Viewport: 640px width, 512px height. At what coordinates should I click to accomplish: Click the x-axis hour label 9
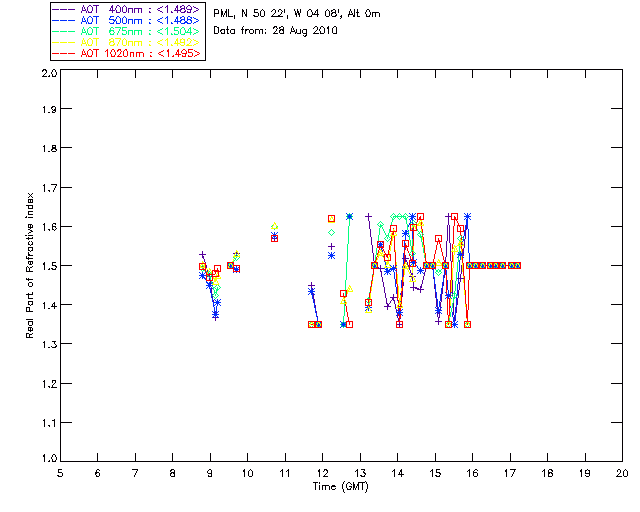click(210, 473)
